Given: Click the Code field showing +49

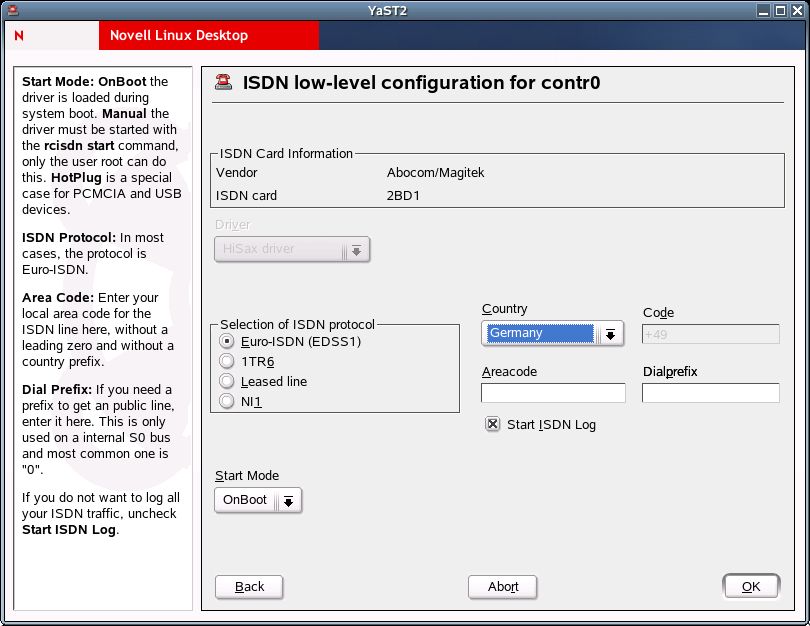Looking at the screenshot, I should pos(711,334).
